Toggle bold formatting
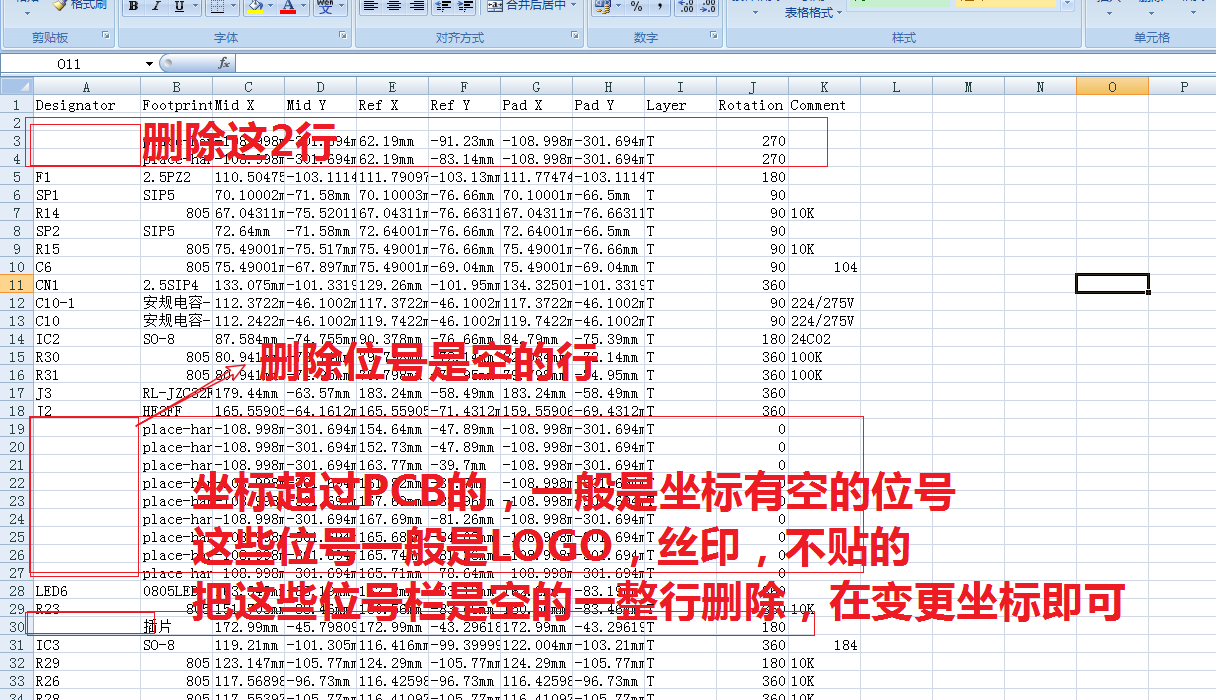 (133, 6)
